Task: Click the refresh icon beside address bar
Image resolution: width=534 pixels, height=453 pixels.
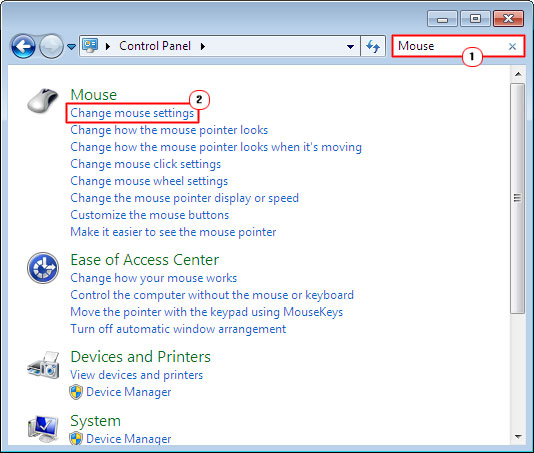Action: [x=373, y=46]
